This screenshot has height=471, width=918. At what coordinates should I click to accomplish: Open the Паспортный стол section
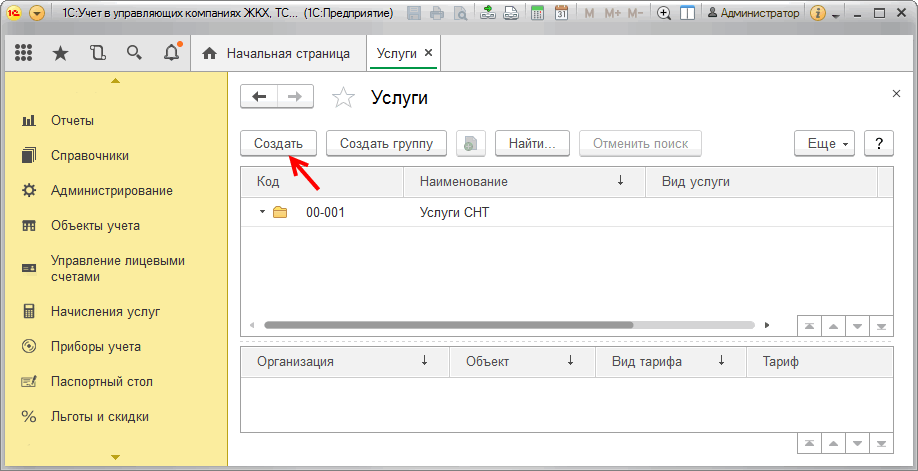101,382
